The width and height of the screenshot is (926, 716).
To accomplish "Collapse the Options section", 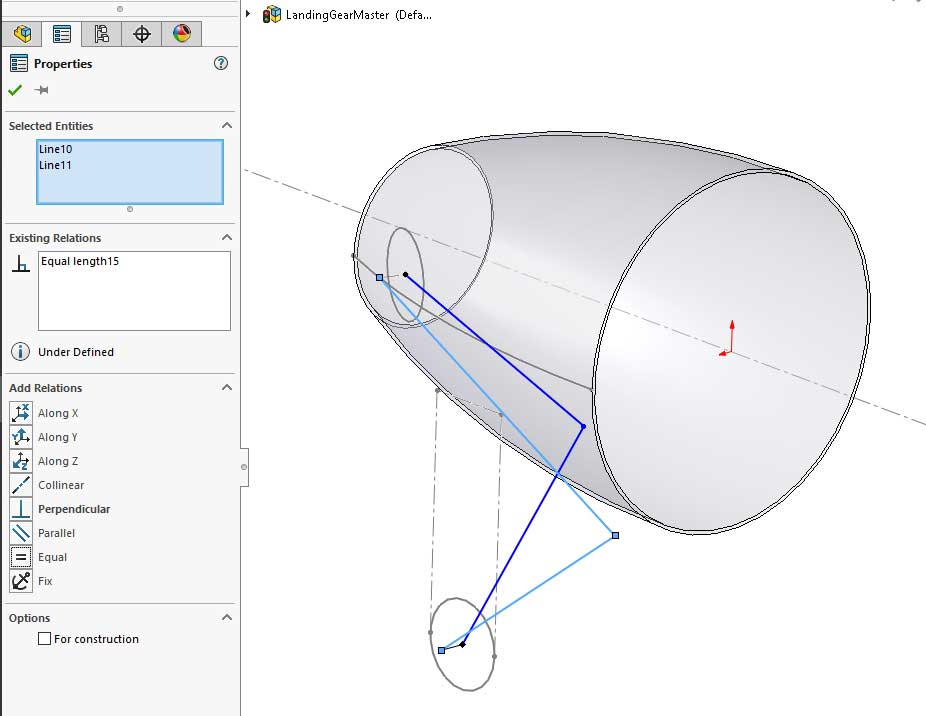I will click(x=227, y=617).
